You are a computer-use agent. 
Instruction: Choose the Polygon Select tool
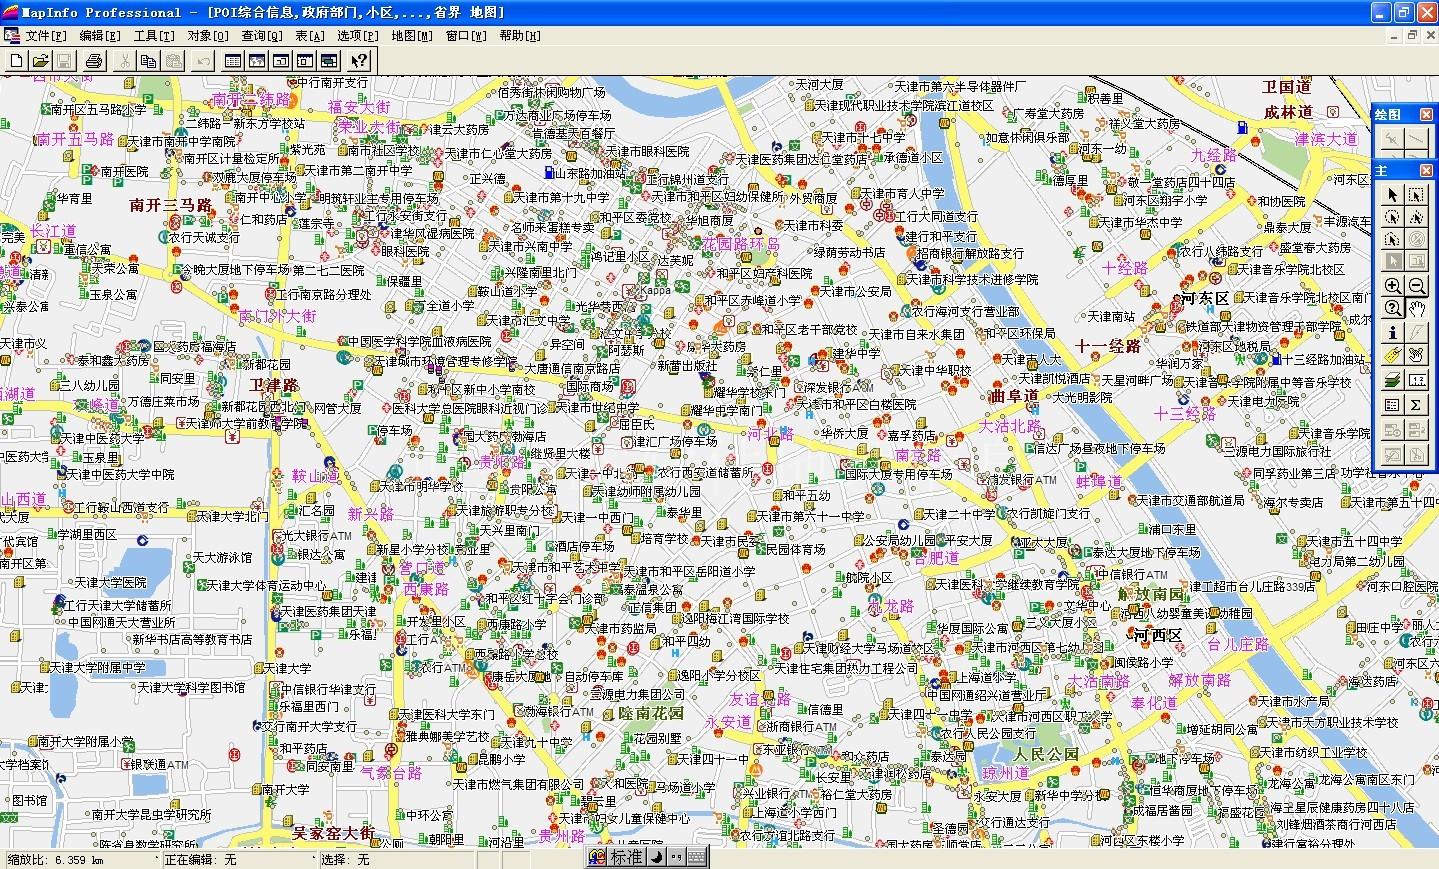pyautogui.click(x=1416, y=217)
